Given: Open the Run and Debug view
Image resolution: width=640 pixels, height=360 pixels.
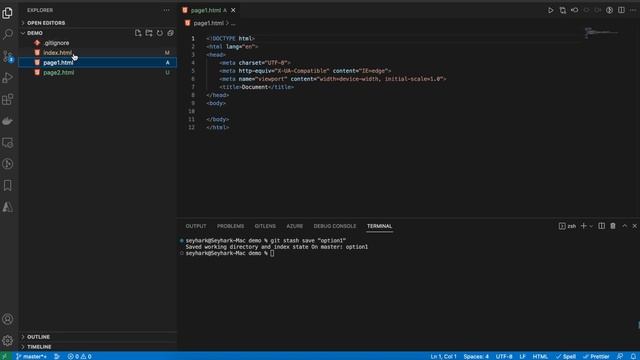Looking at the screenshot, I should pyautogui.click(x=7, y=78).
